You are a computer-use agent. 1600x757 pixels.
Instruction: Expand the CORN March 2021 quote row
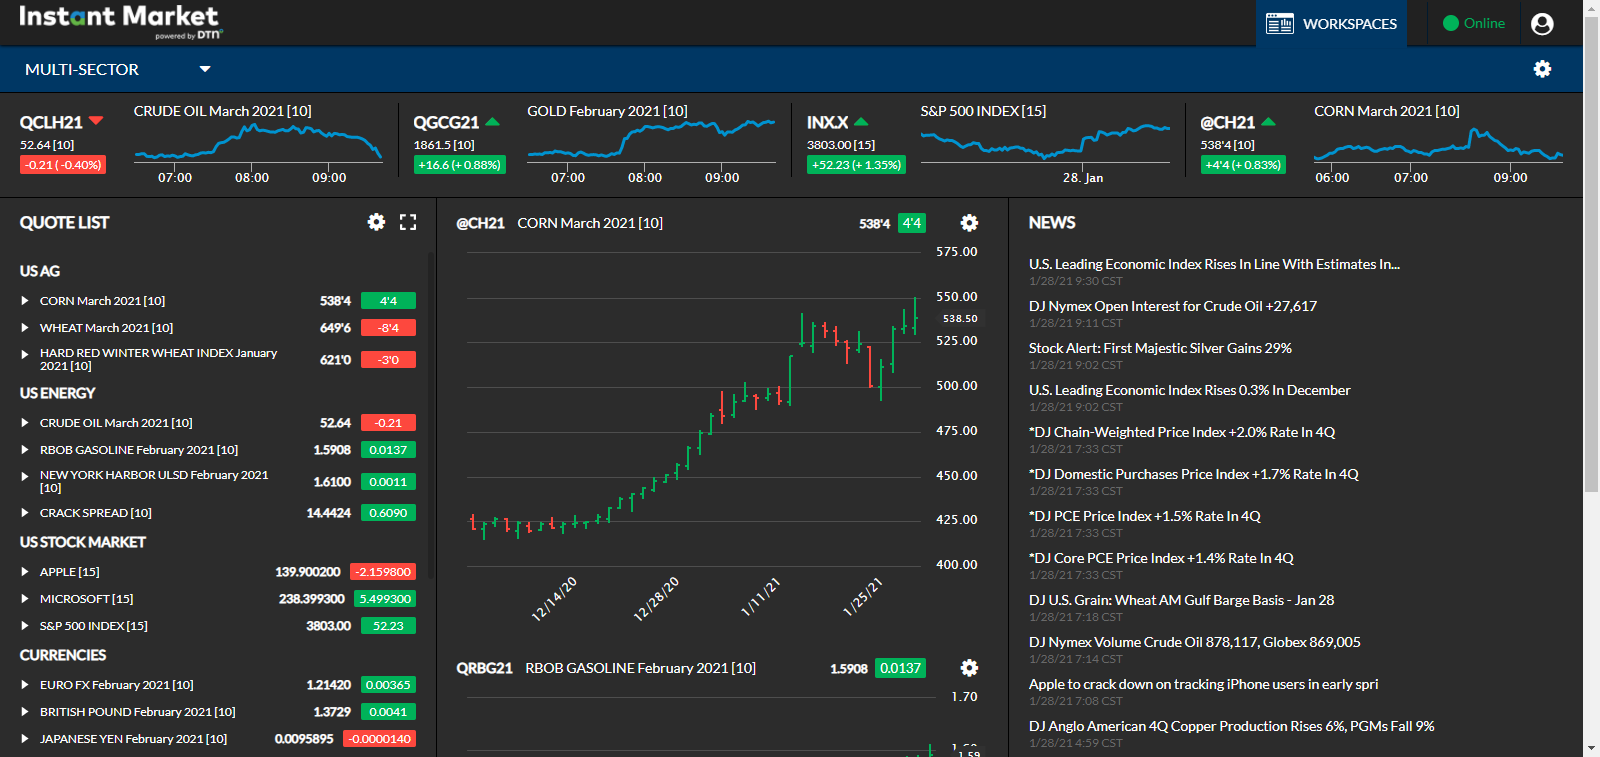(x=25, y=300)
